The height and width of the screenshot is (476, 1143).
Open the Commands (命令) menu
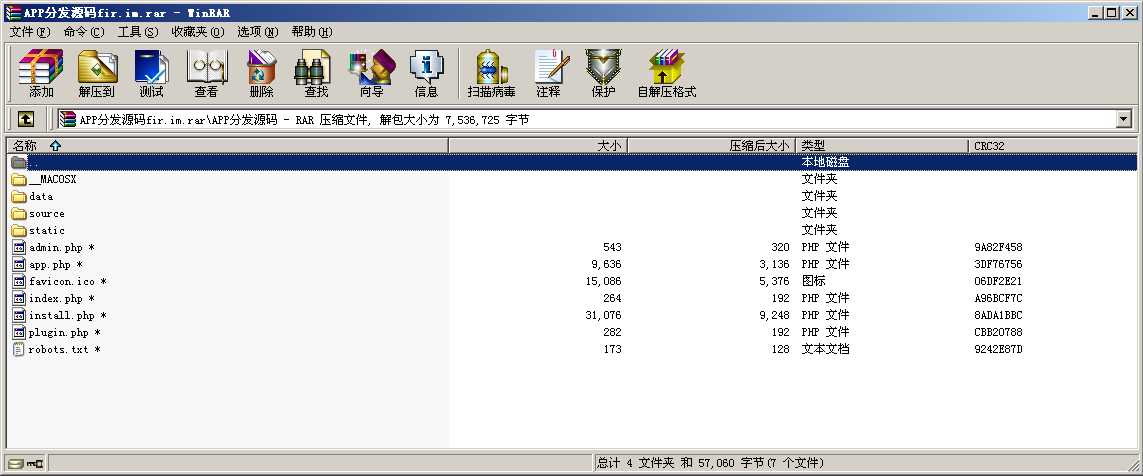tap(84, 31)
